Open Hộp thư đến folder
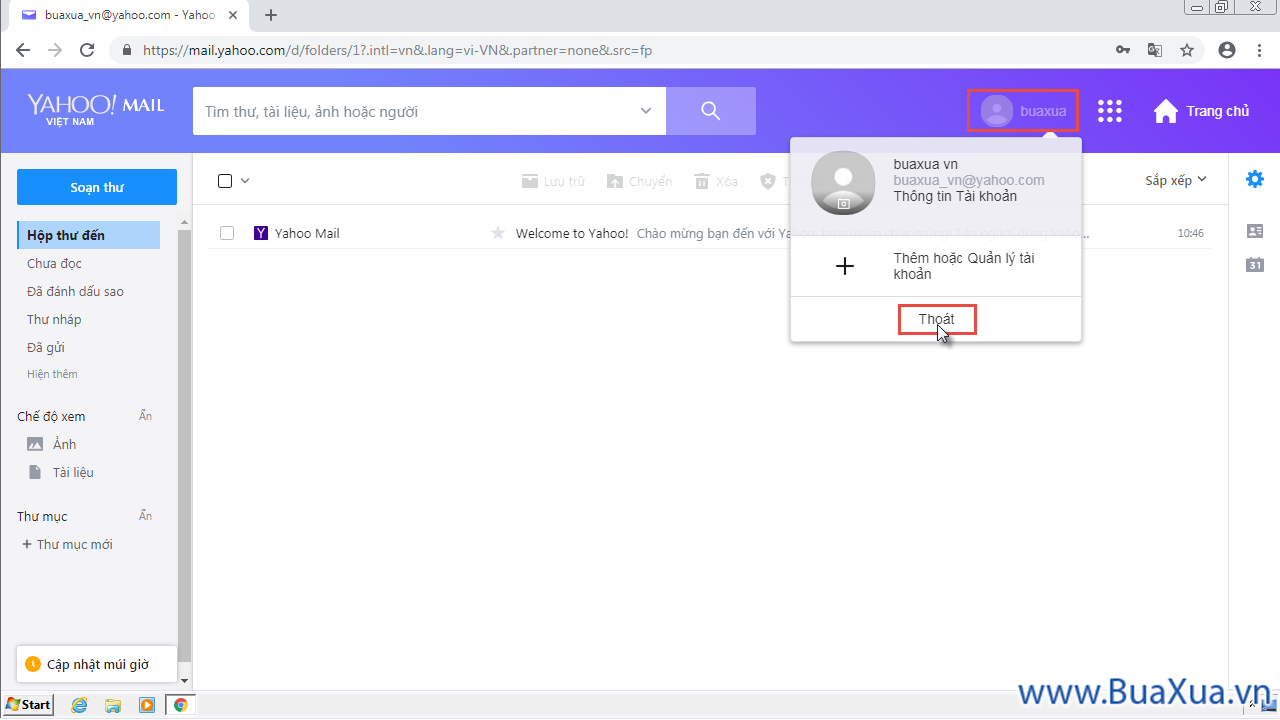The image size is (1280, 720). click(x=88, y=235)
